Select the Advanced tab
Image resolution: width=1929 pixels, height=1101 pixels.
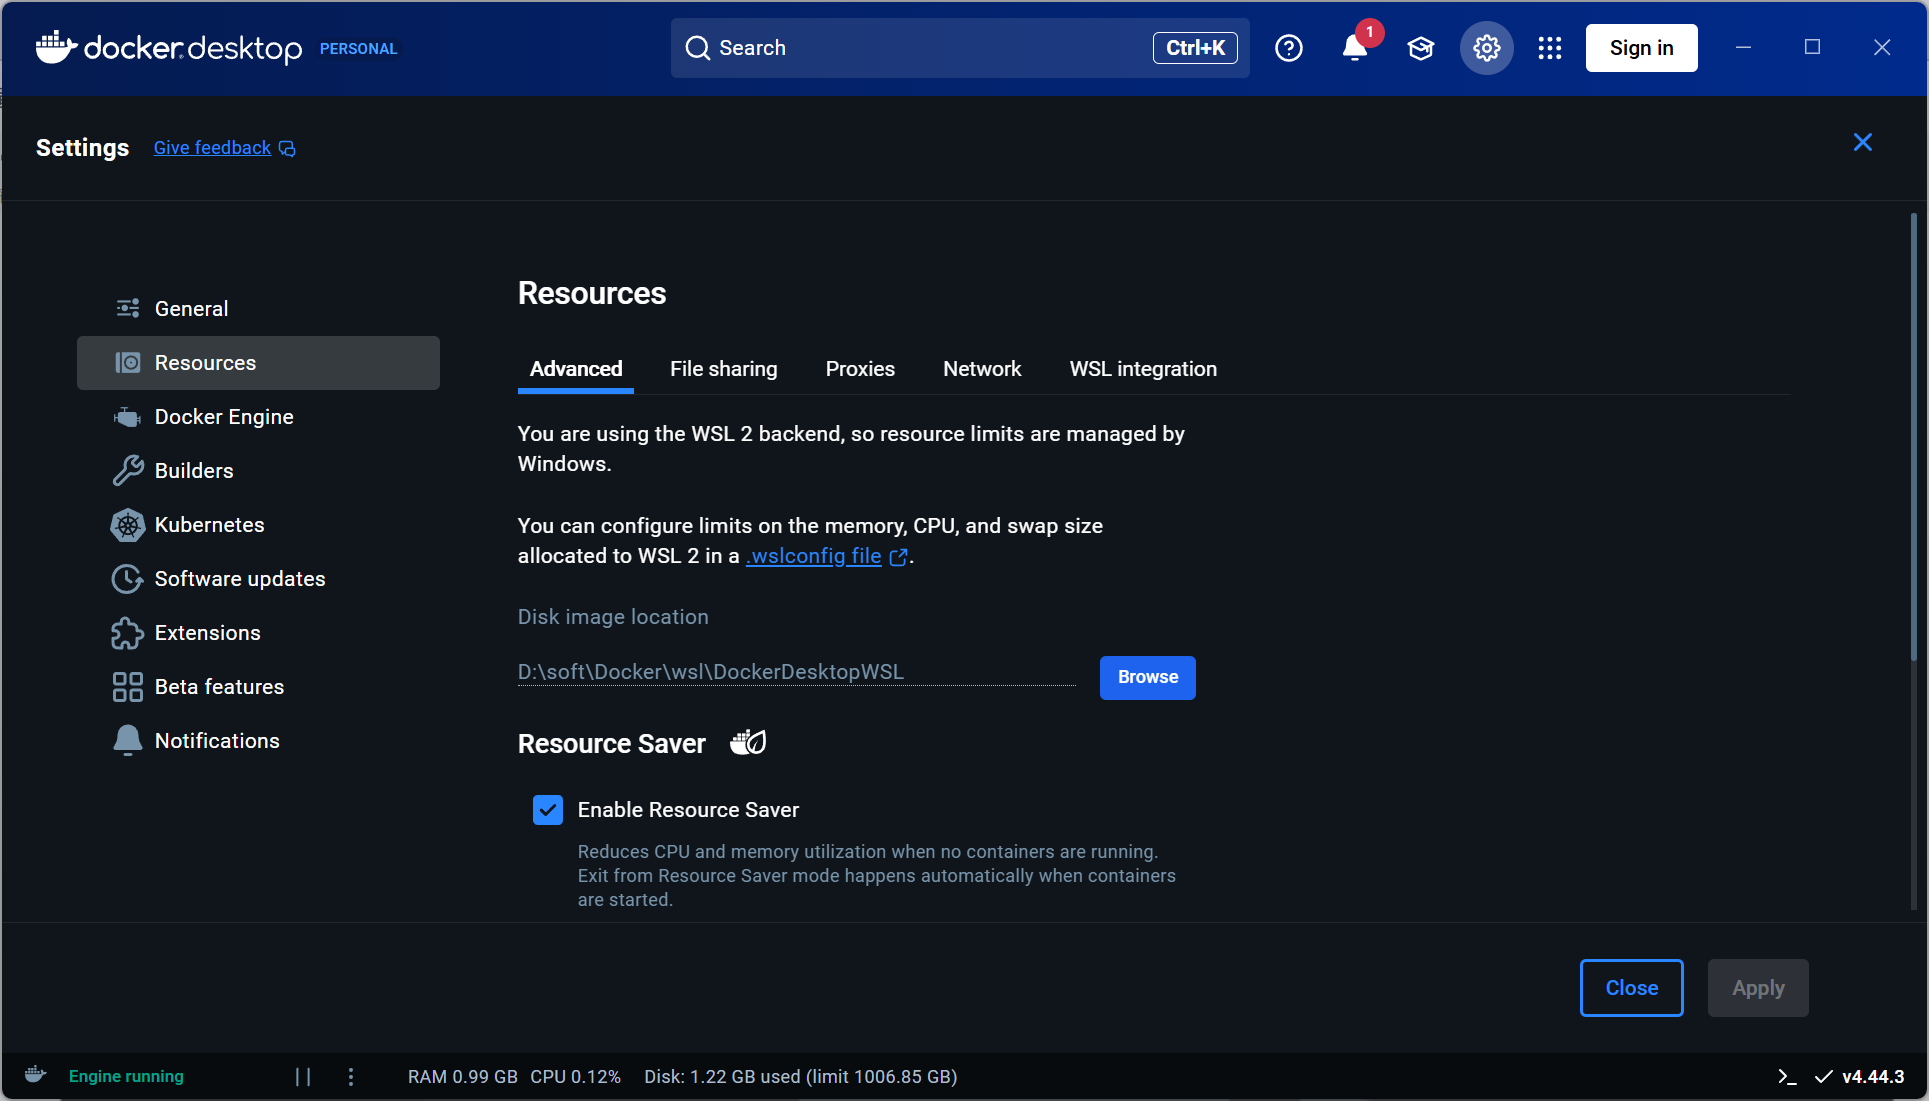pyautogui.click(x=576, y=369)
